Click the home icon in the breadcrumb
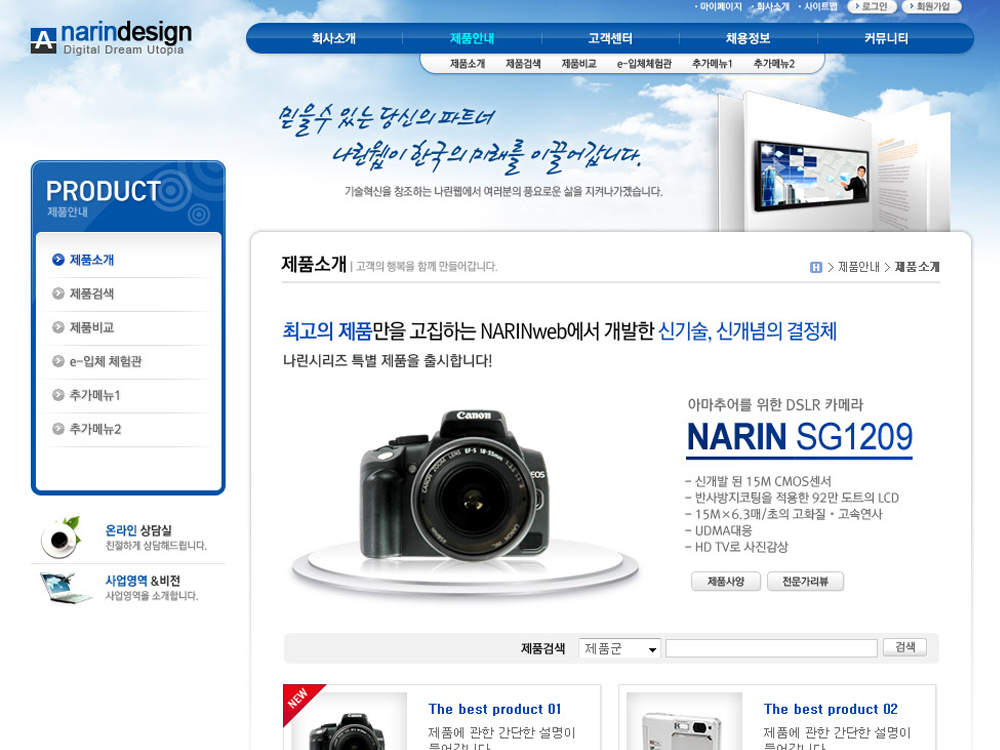 [816, 267]
